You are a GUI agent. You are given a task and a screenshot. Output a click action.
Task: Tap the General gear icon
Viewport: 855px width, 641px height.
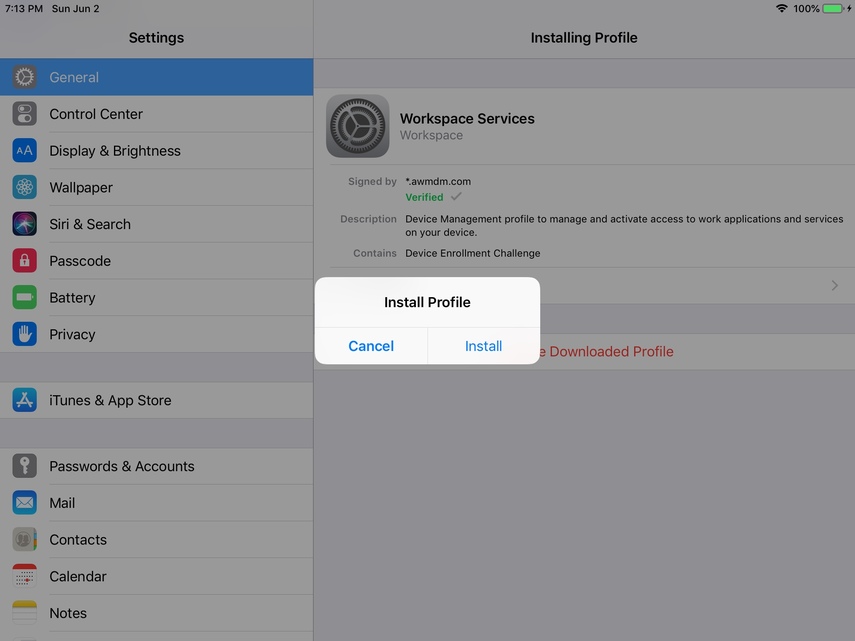click(x=25, y=77)
